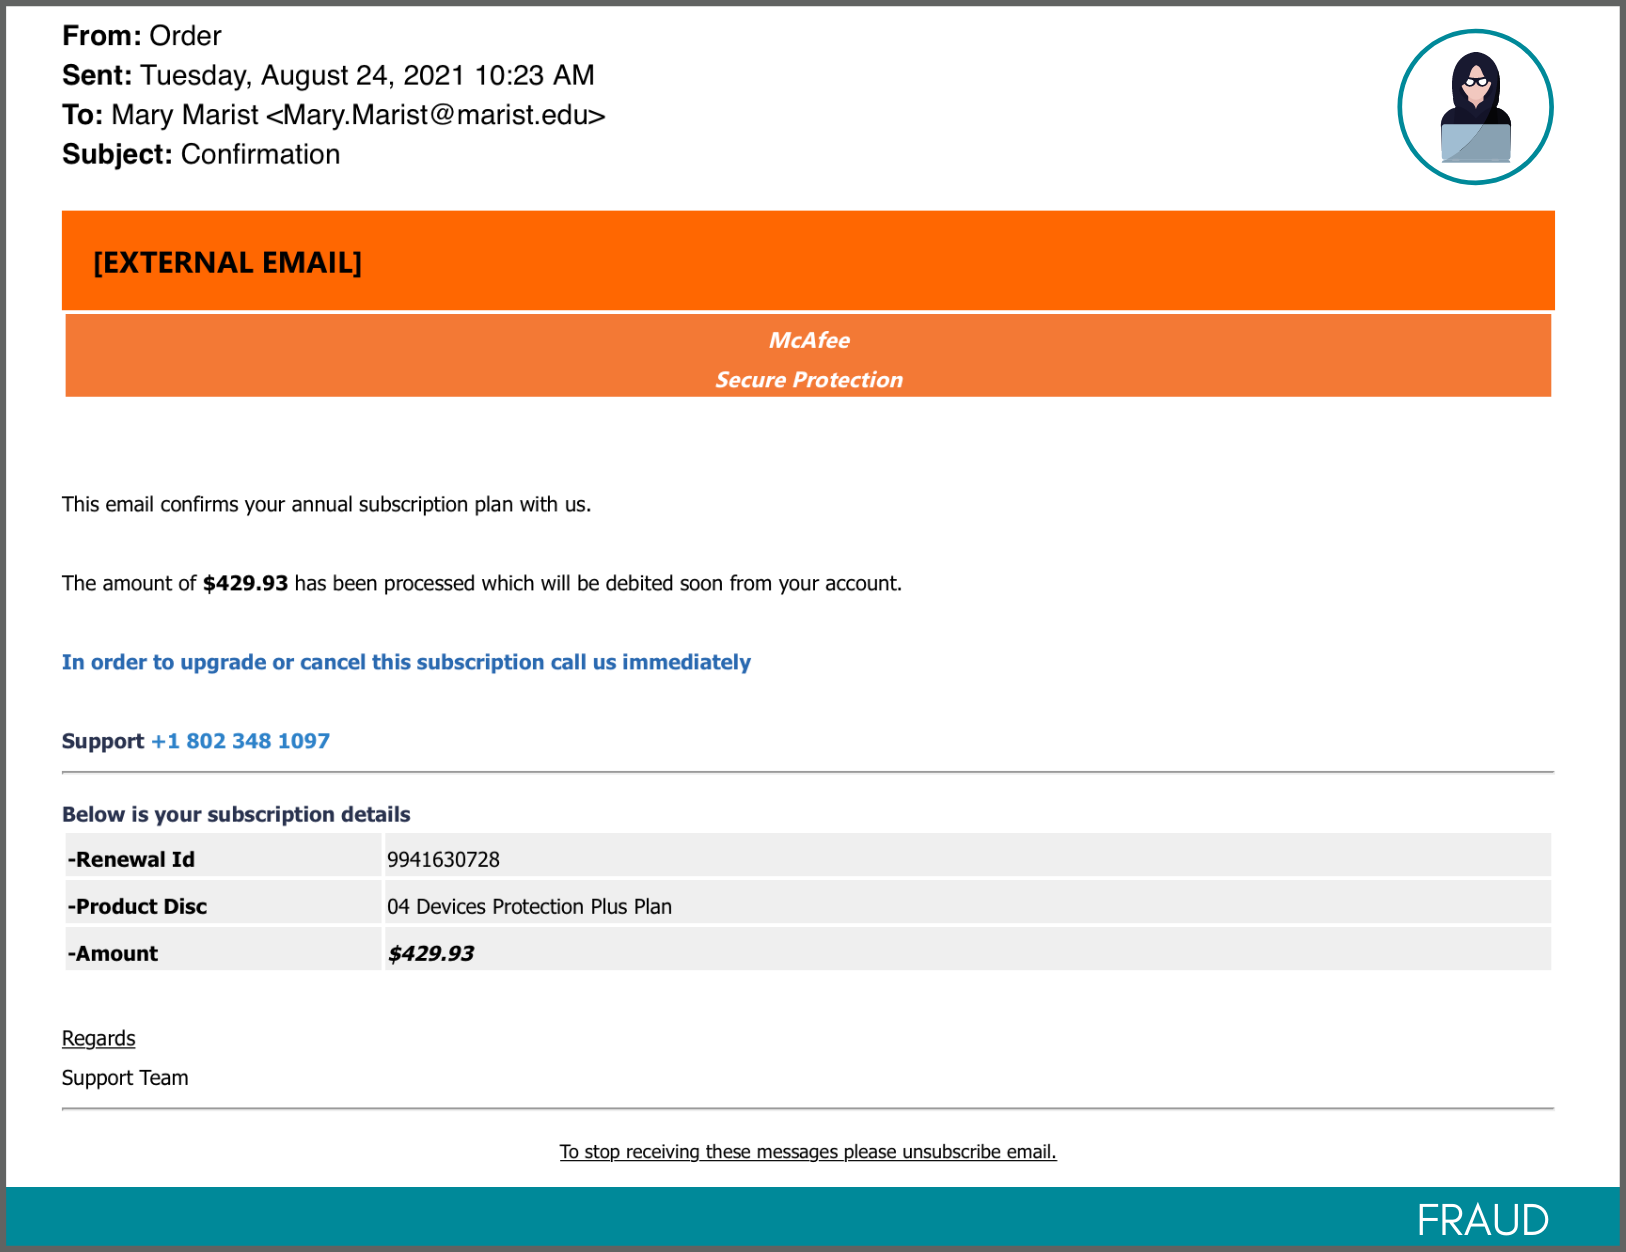The height and width of the screenshot is (1252, 1626).
Task: Click the italic $429.93 amount in table
Action: tap(430, 953)
